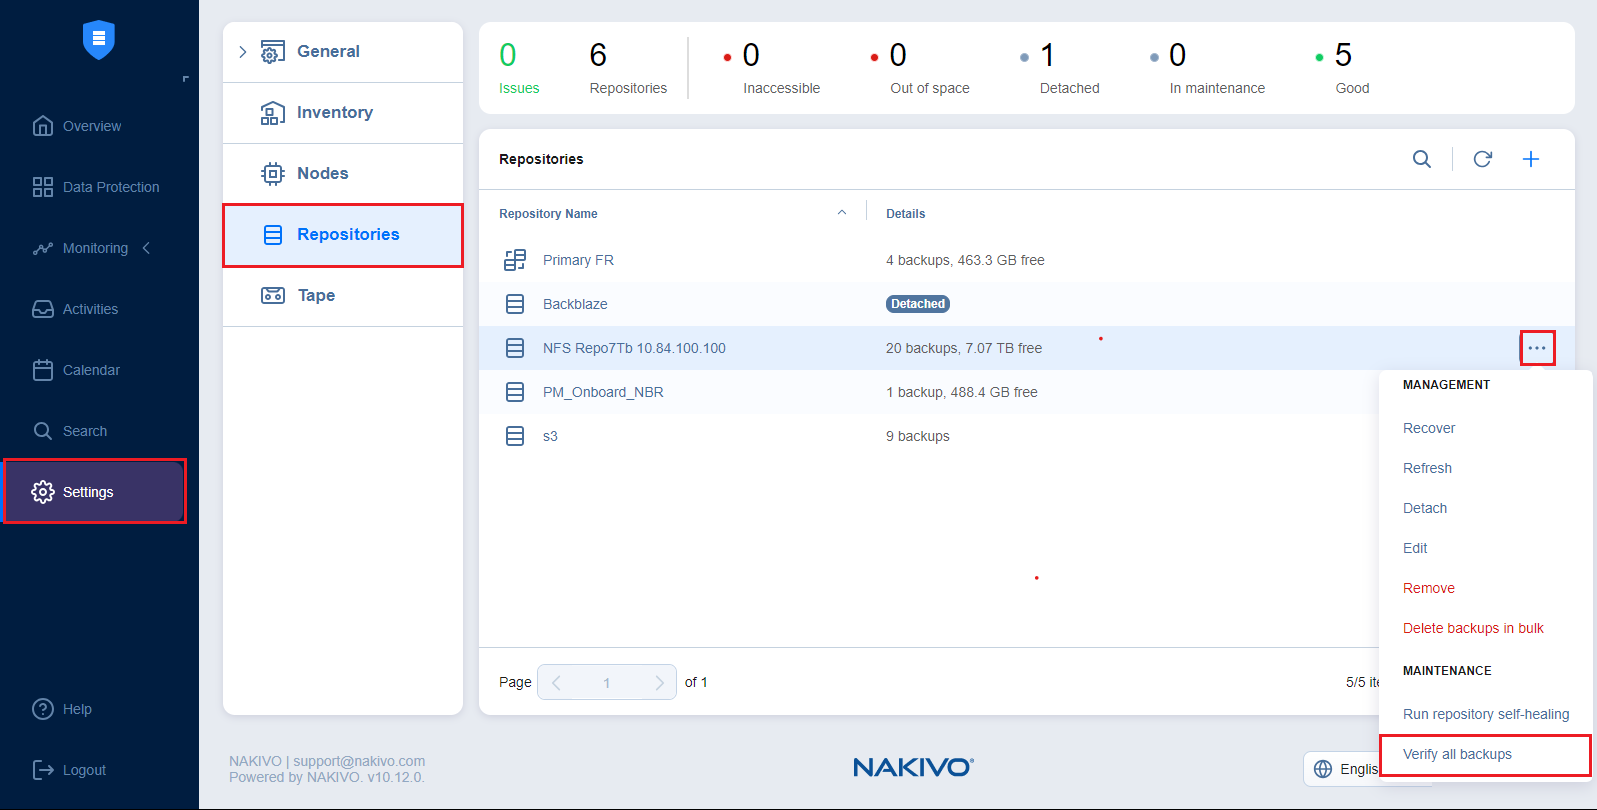Screen dimensions: 1597x810
Task: Select Verify all backups menu option
Action: (x=1457, y=754)
